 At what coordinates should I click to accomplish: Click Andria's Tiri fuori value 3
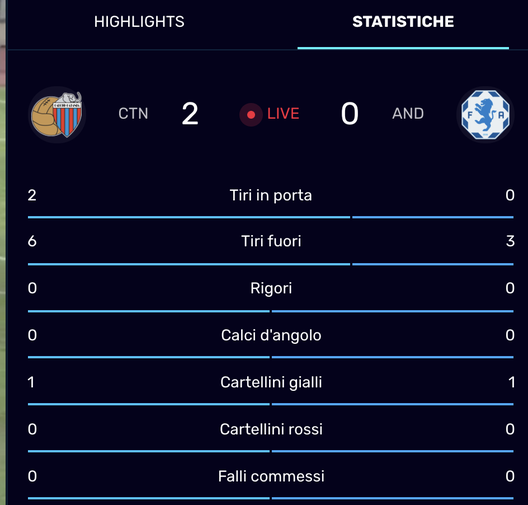coord(510,241)
